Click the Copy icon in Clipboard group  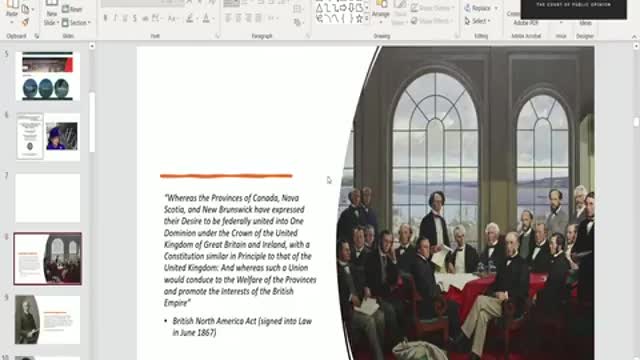[x=26, y=9]
